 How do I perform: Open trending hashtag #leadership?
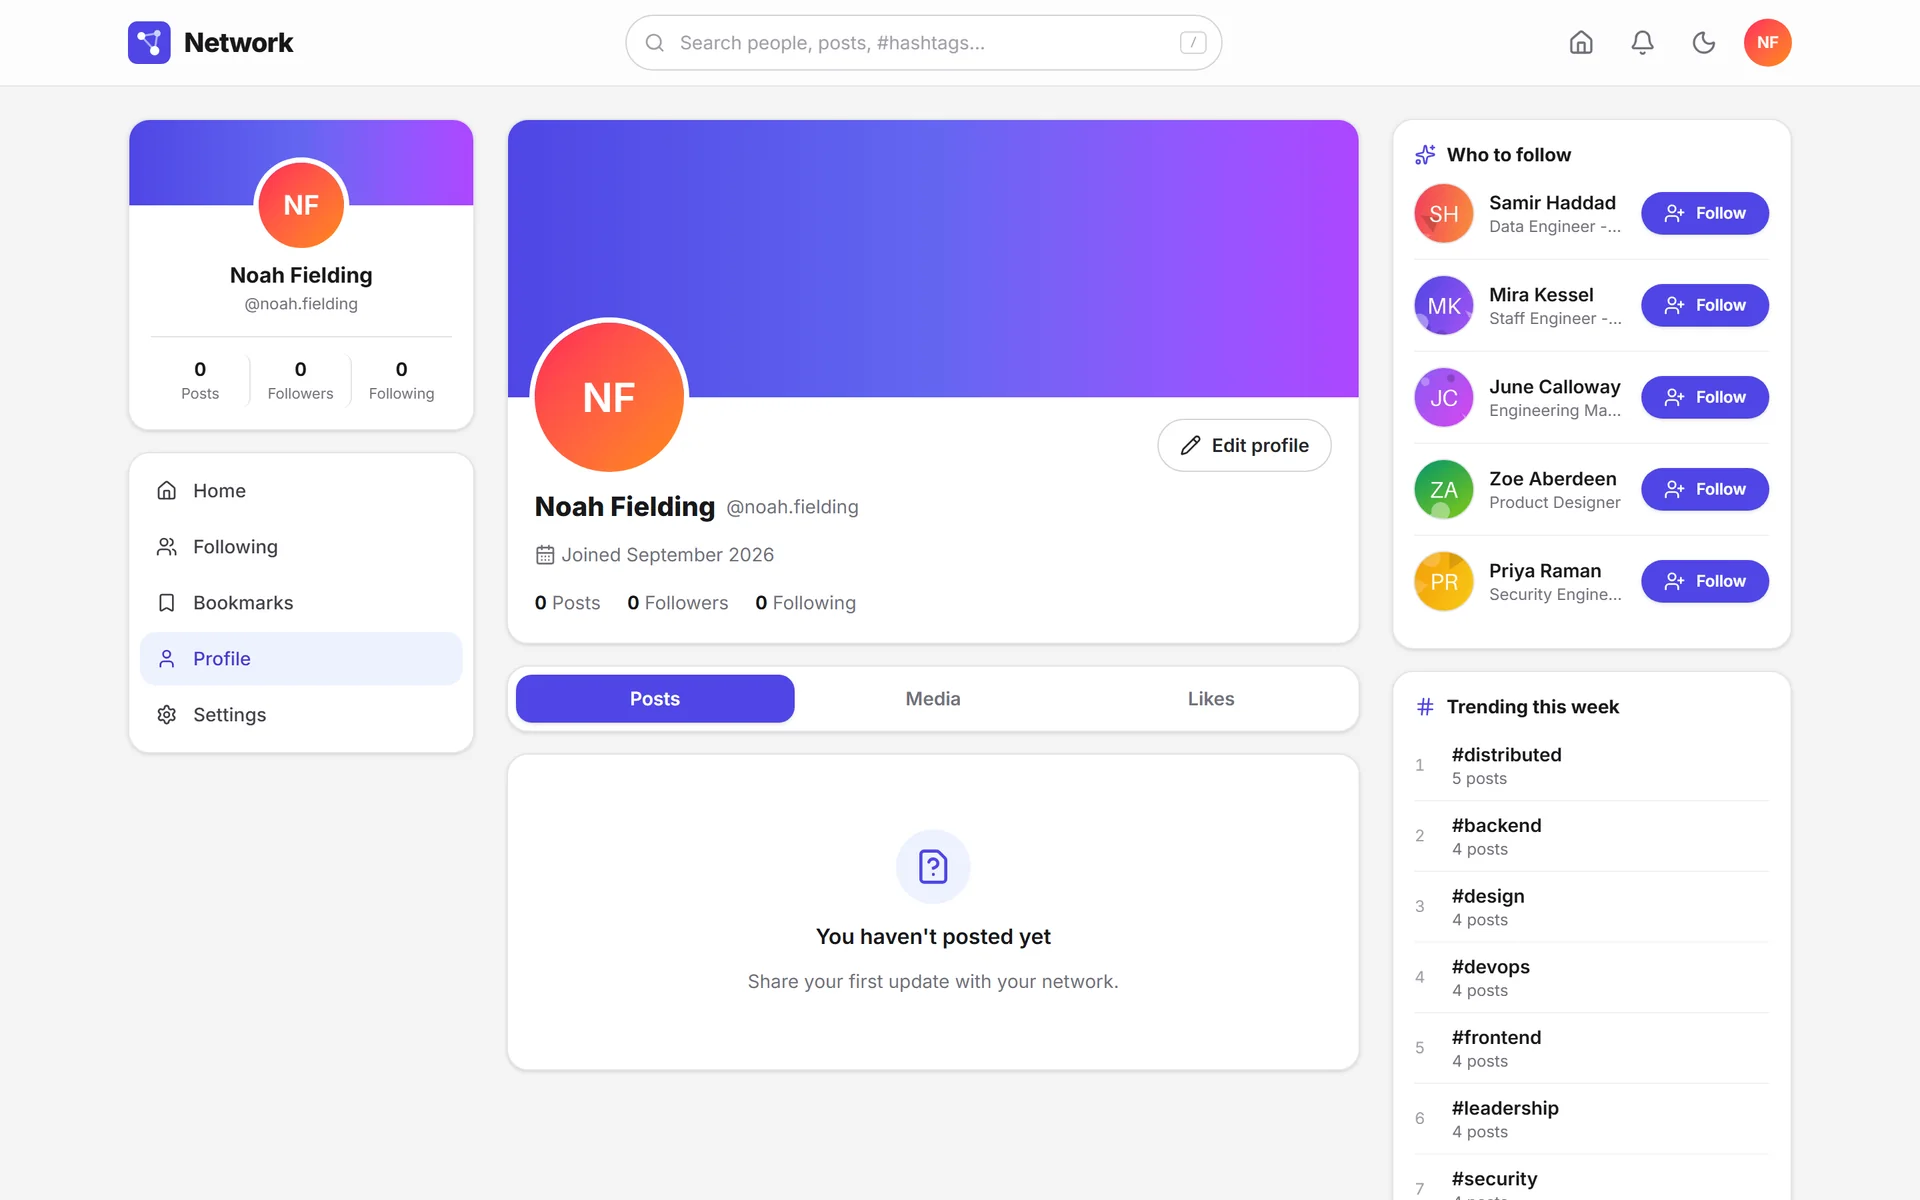click(x=1505, y=1109)
